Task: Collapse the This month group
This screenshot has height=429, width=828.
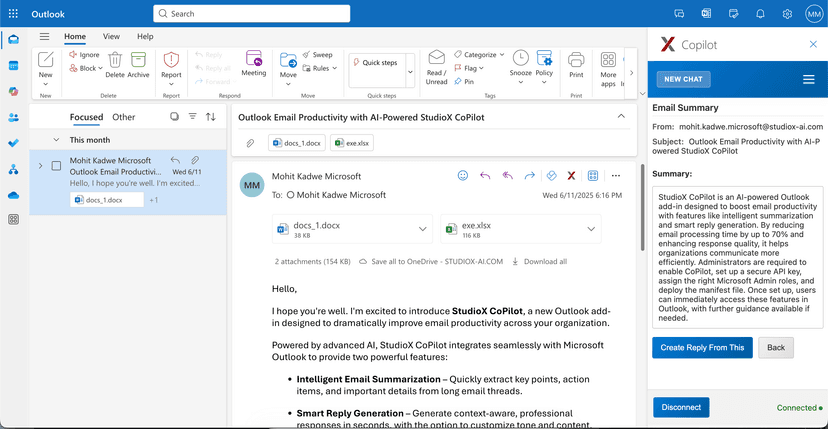Action: [x=56, y=140]
